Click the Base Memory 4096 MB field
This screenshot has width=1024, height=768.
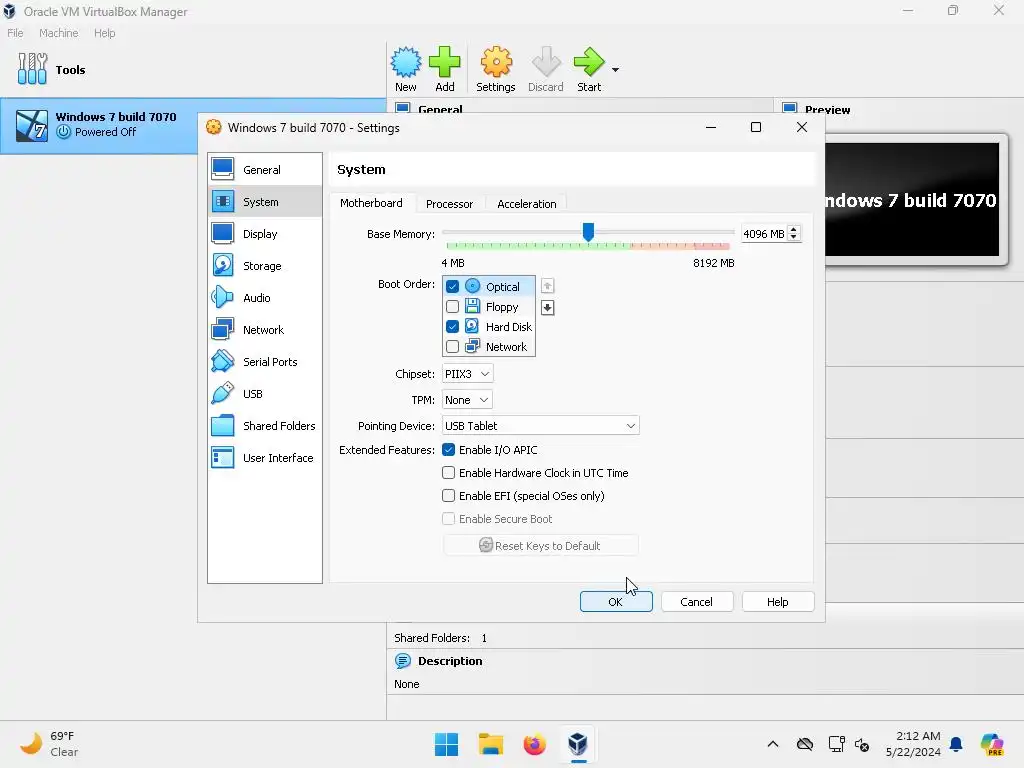coord(763,234)
